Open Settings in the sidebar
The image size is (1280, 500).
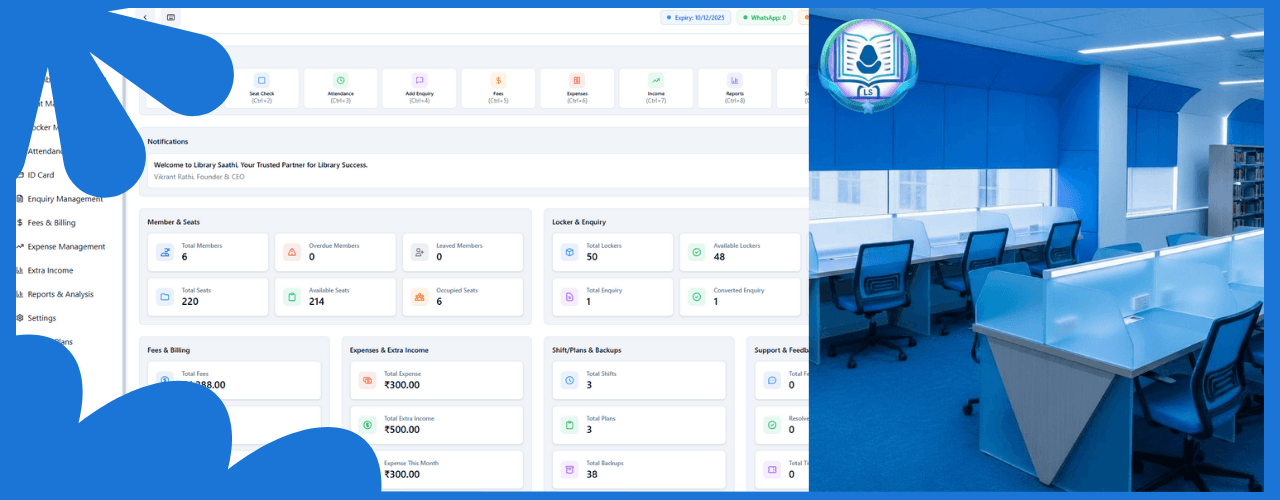click(x=41, y=318)
